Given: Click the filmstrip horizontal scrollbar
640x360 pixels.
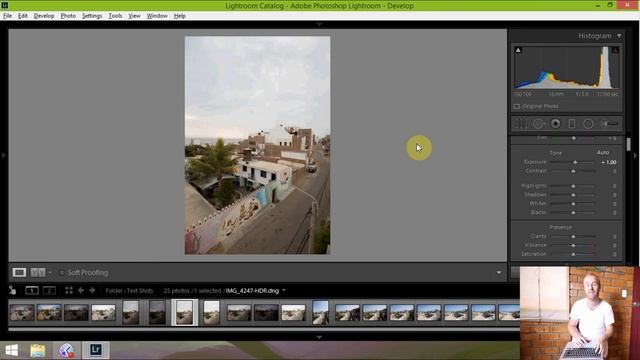Looking at the screenshot, I should [x=264, y=329].
